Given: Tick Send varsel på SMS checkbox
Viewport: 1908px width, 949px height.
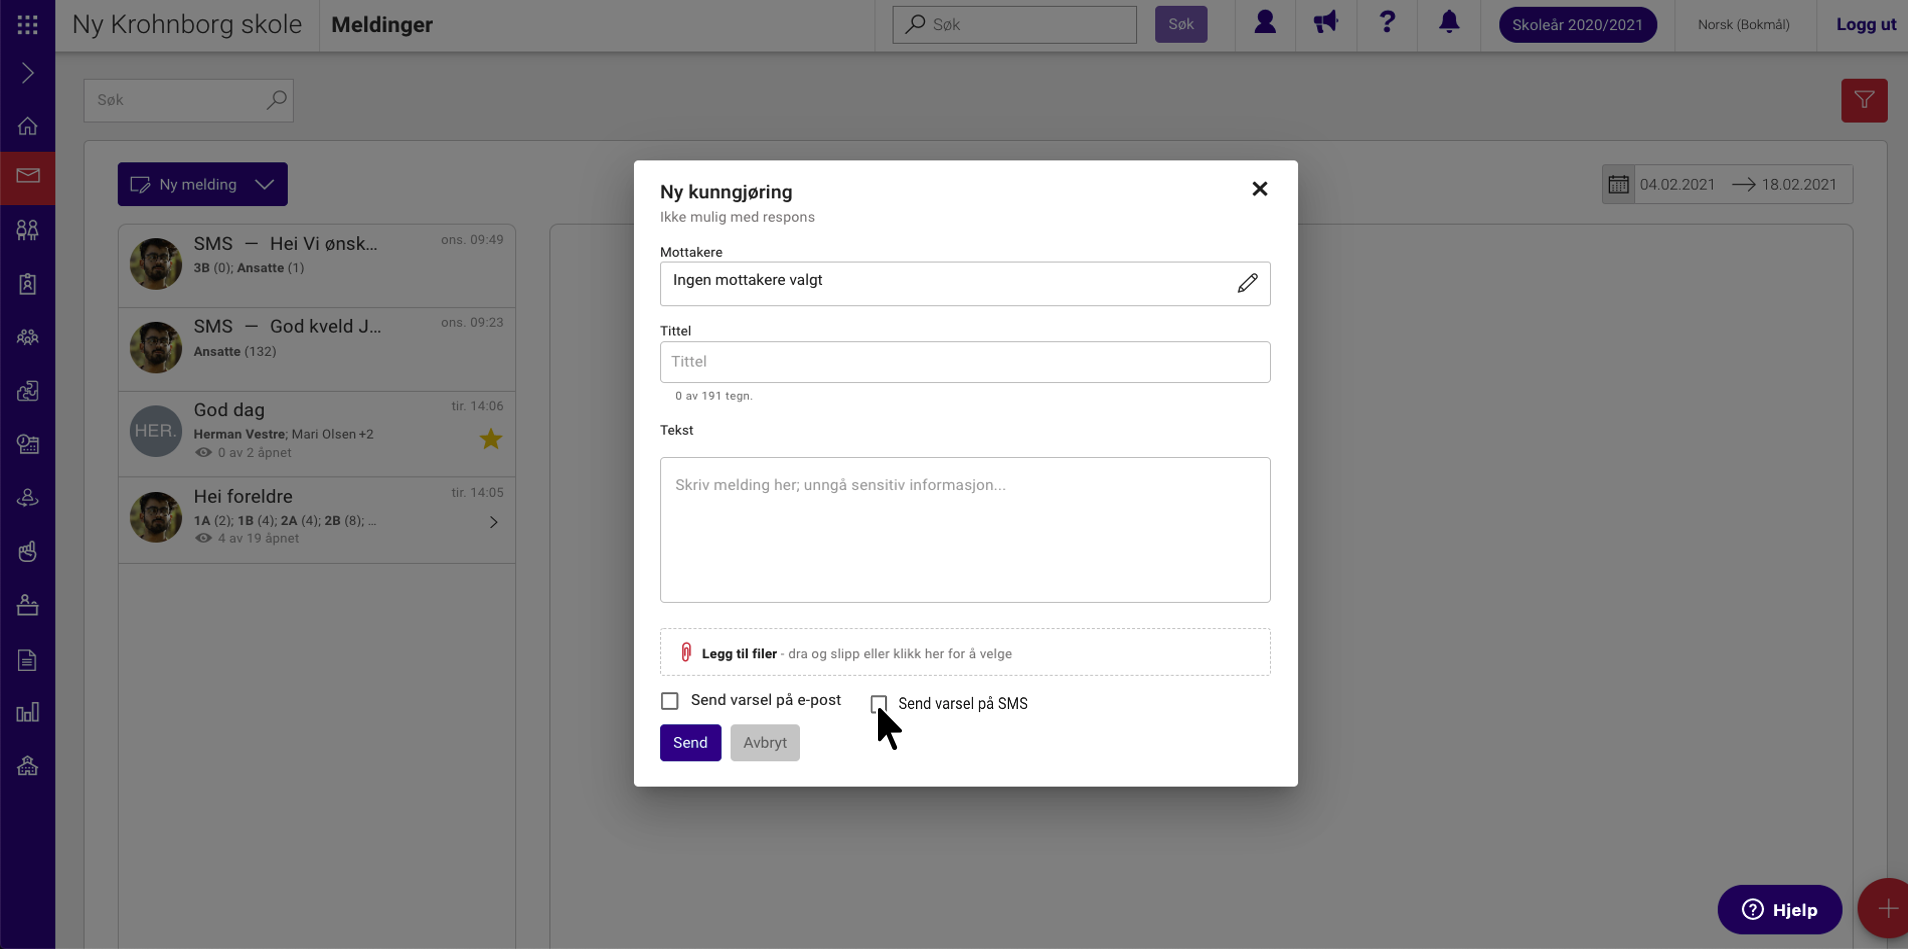Looking at the screenshot, I should (x=879, y=704).
